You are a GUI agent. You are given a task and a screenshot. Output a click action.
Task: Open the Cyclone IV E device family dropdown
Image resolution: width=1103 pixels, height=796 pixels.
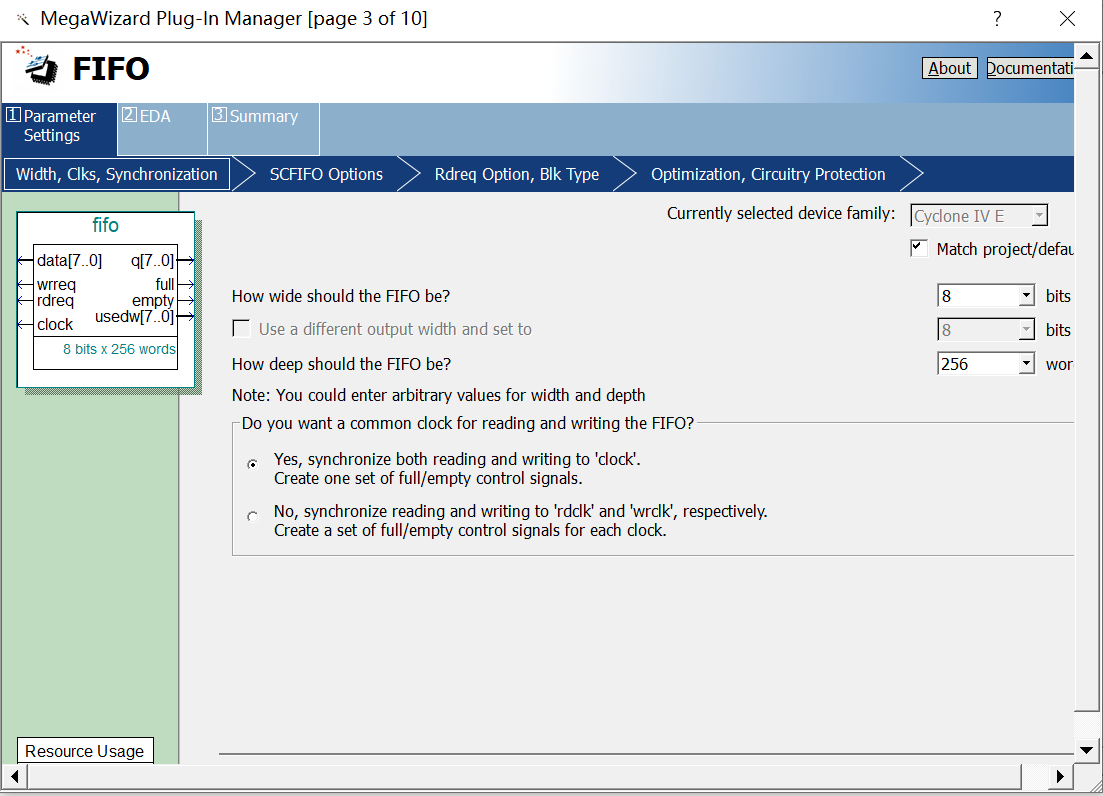(1039, 216)
